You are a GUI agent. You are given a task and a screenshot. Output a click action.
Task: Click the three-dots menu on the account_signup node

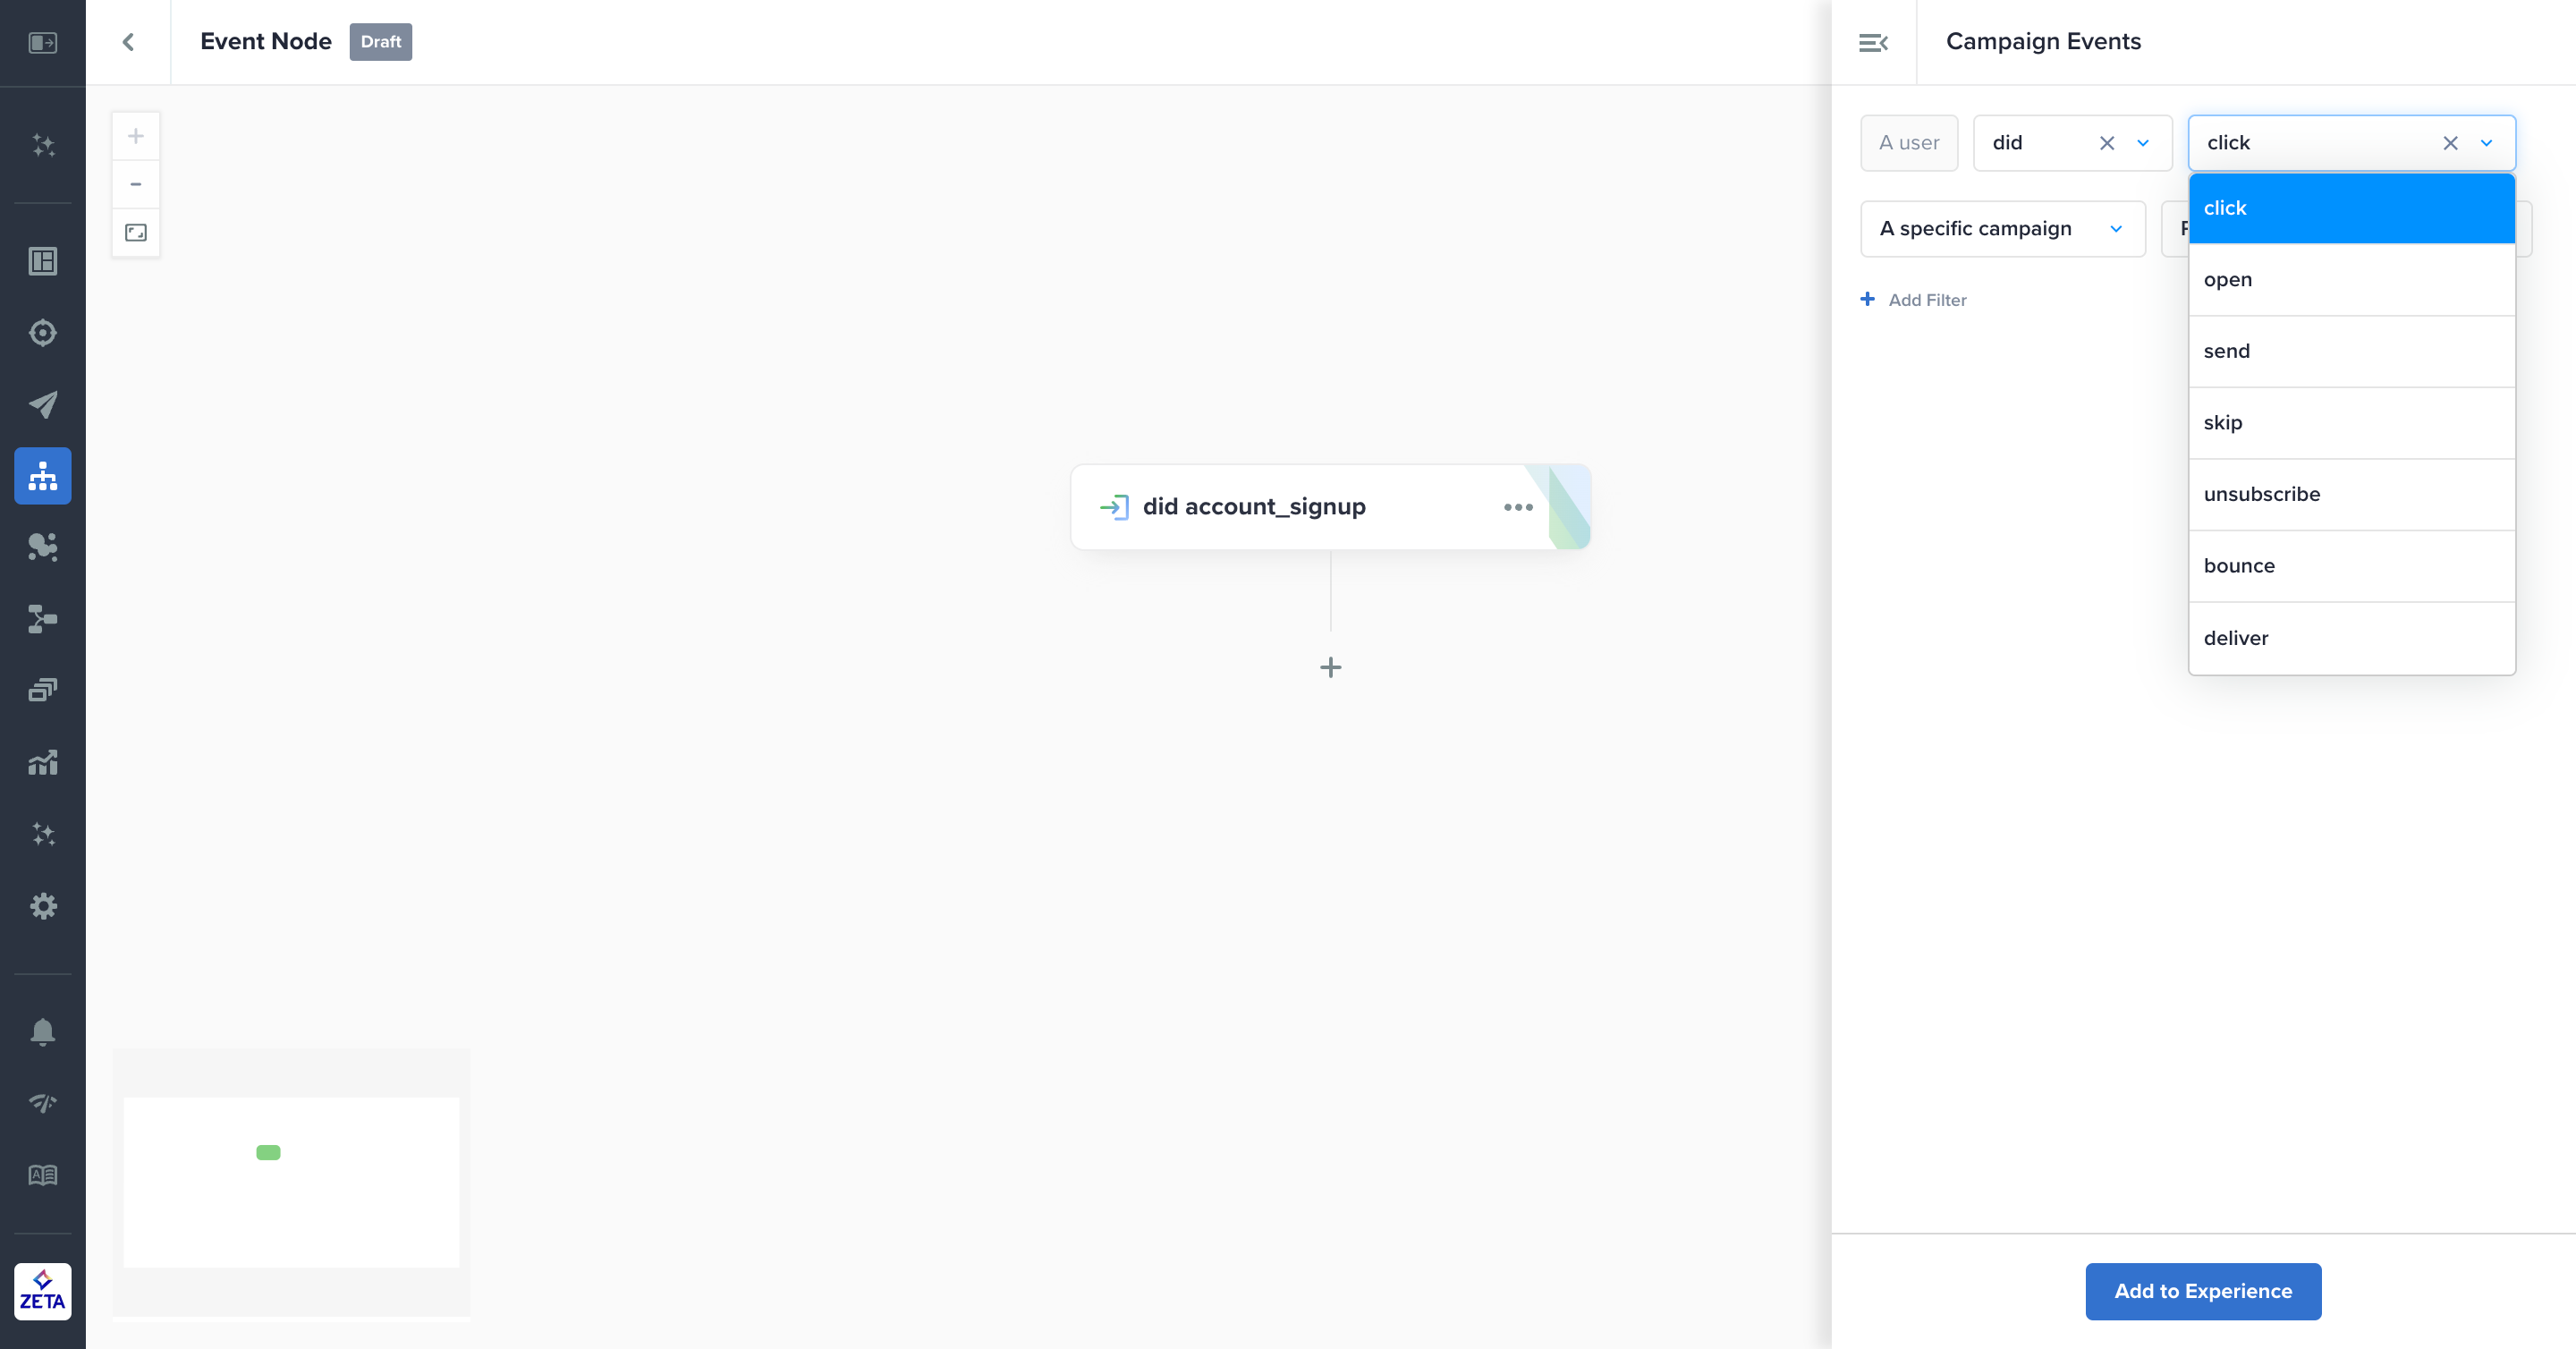click(x=1517, y=507)
